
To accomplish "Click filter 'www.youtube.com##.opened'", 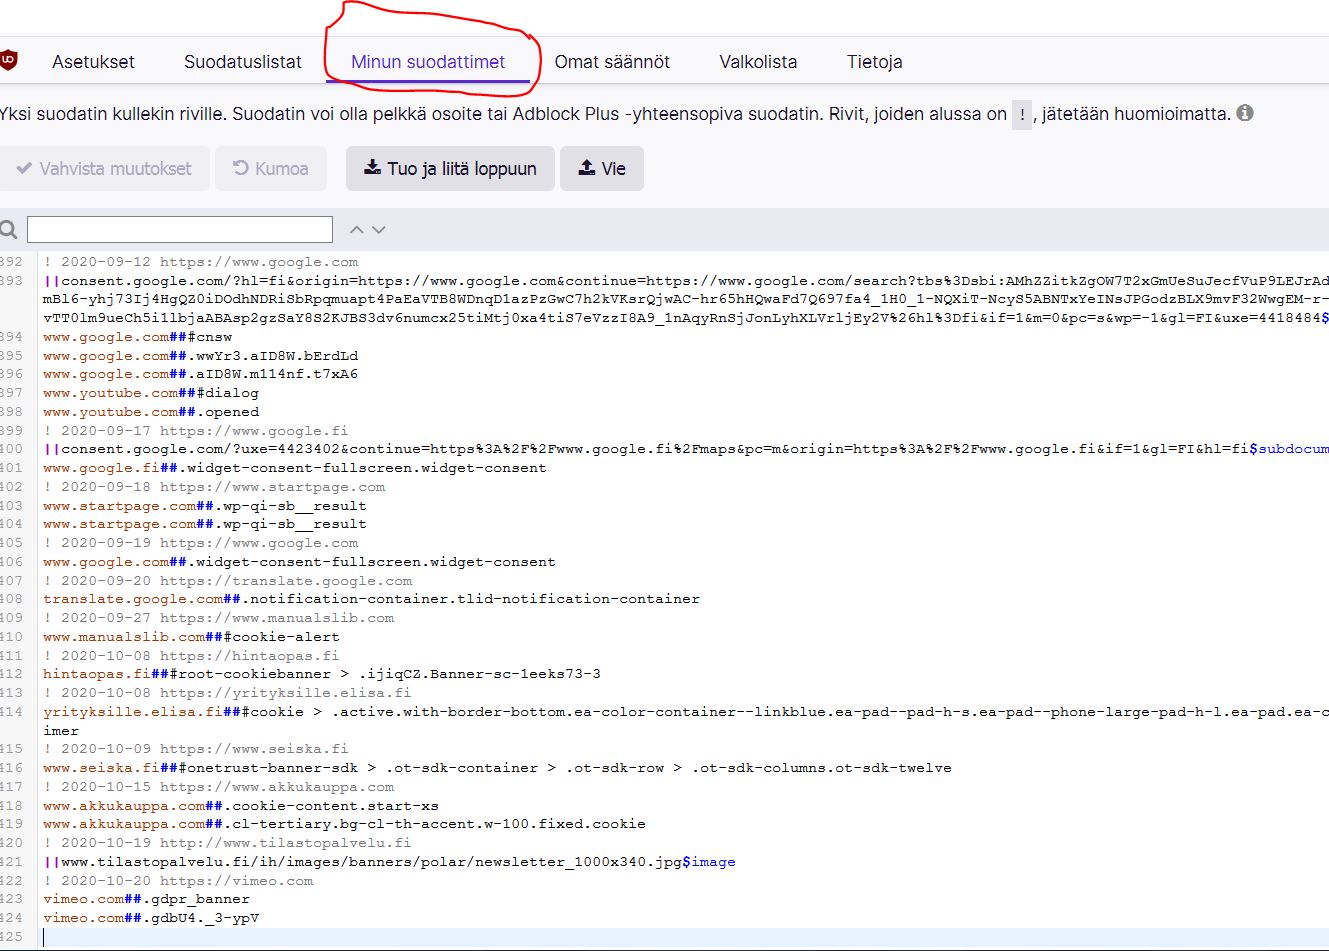I will [x=151, y=412].
